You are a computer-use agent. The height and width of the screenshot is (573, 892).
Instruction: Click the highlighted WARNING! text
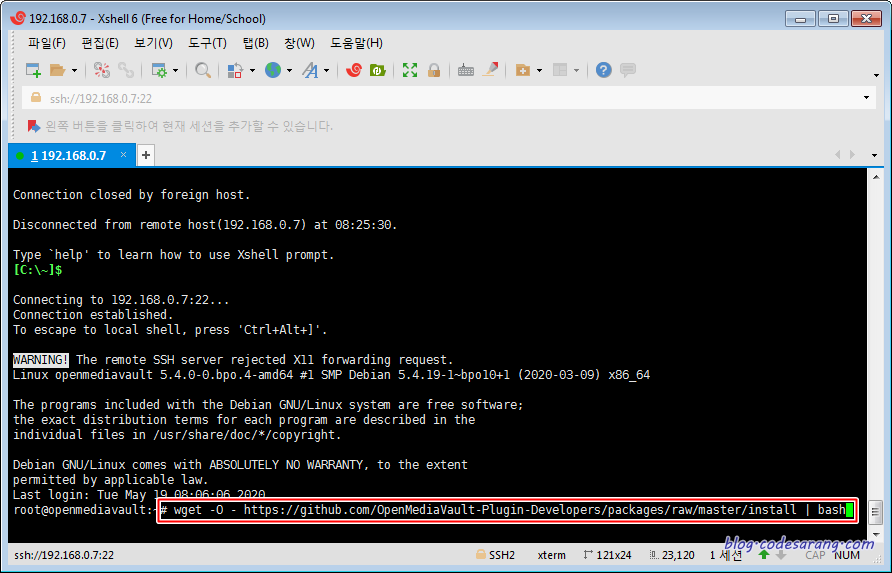point(40,360)
